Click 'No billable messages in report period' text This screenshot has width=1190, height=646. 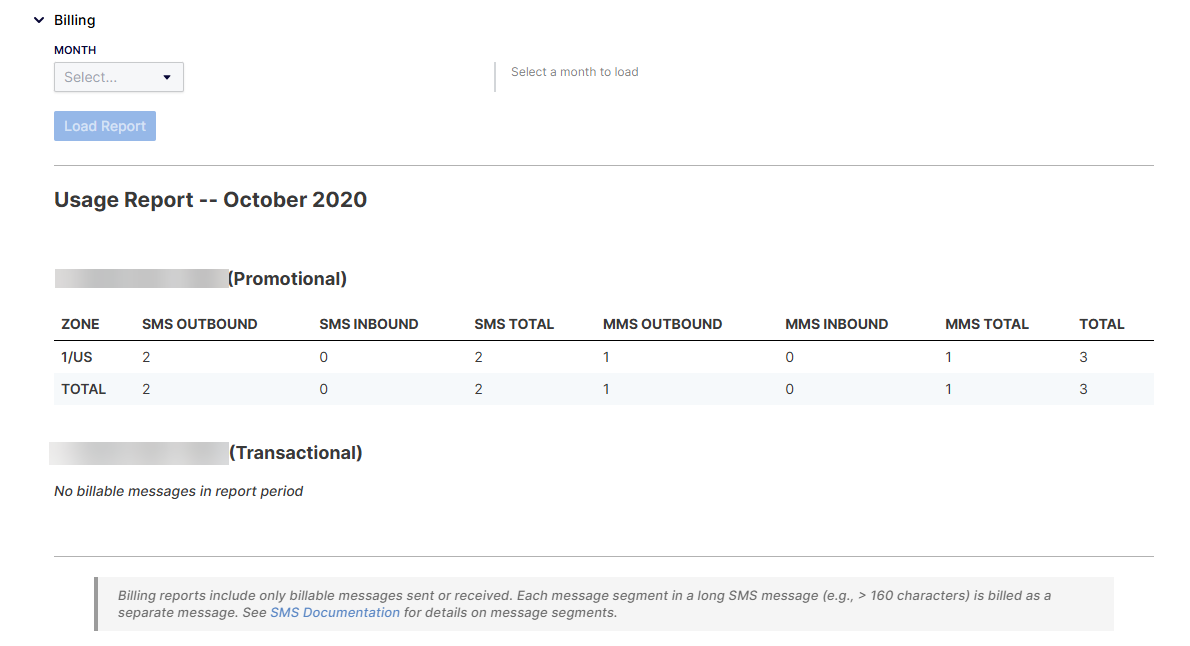pyautogui.click(x=178, y=491)
